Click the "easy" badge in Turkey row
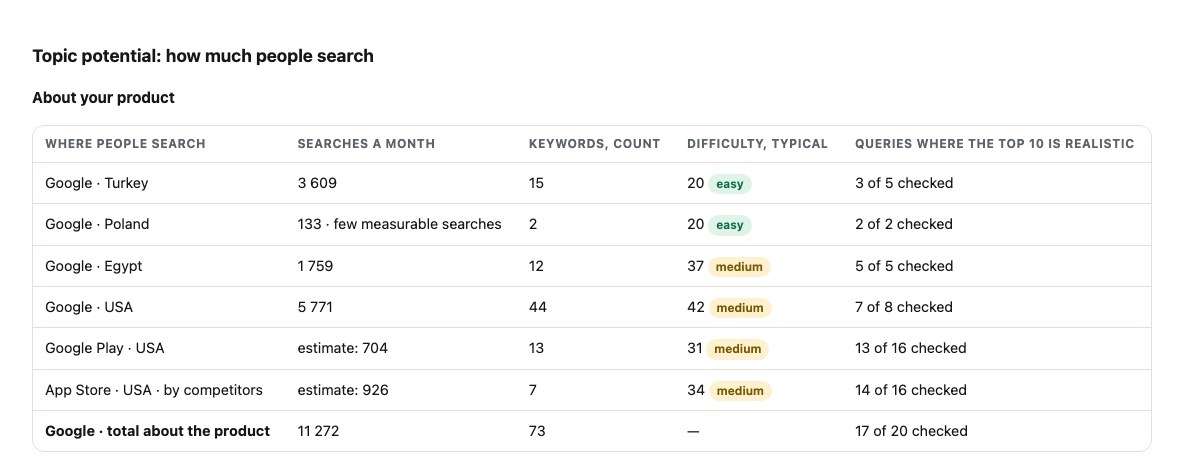Viewport: 1184px width, 475px height. (729, 184)
